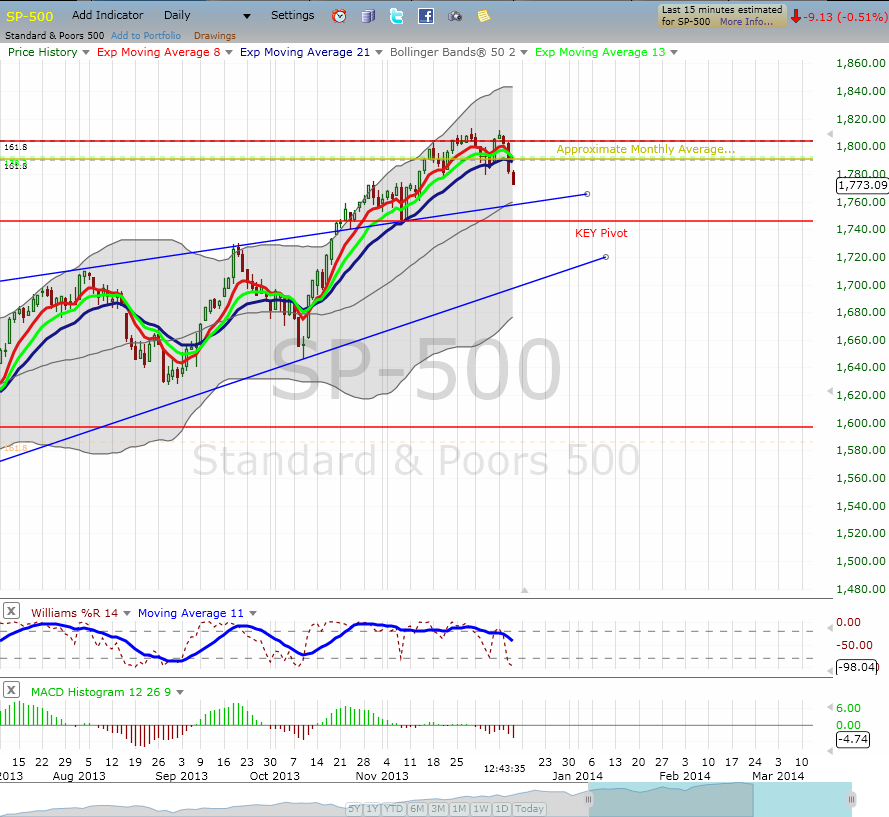889x817 pixels.
Task: Click the highlighted blue range selection area
Action: click(720, 799)
